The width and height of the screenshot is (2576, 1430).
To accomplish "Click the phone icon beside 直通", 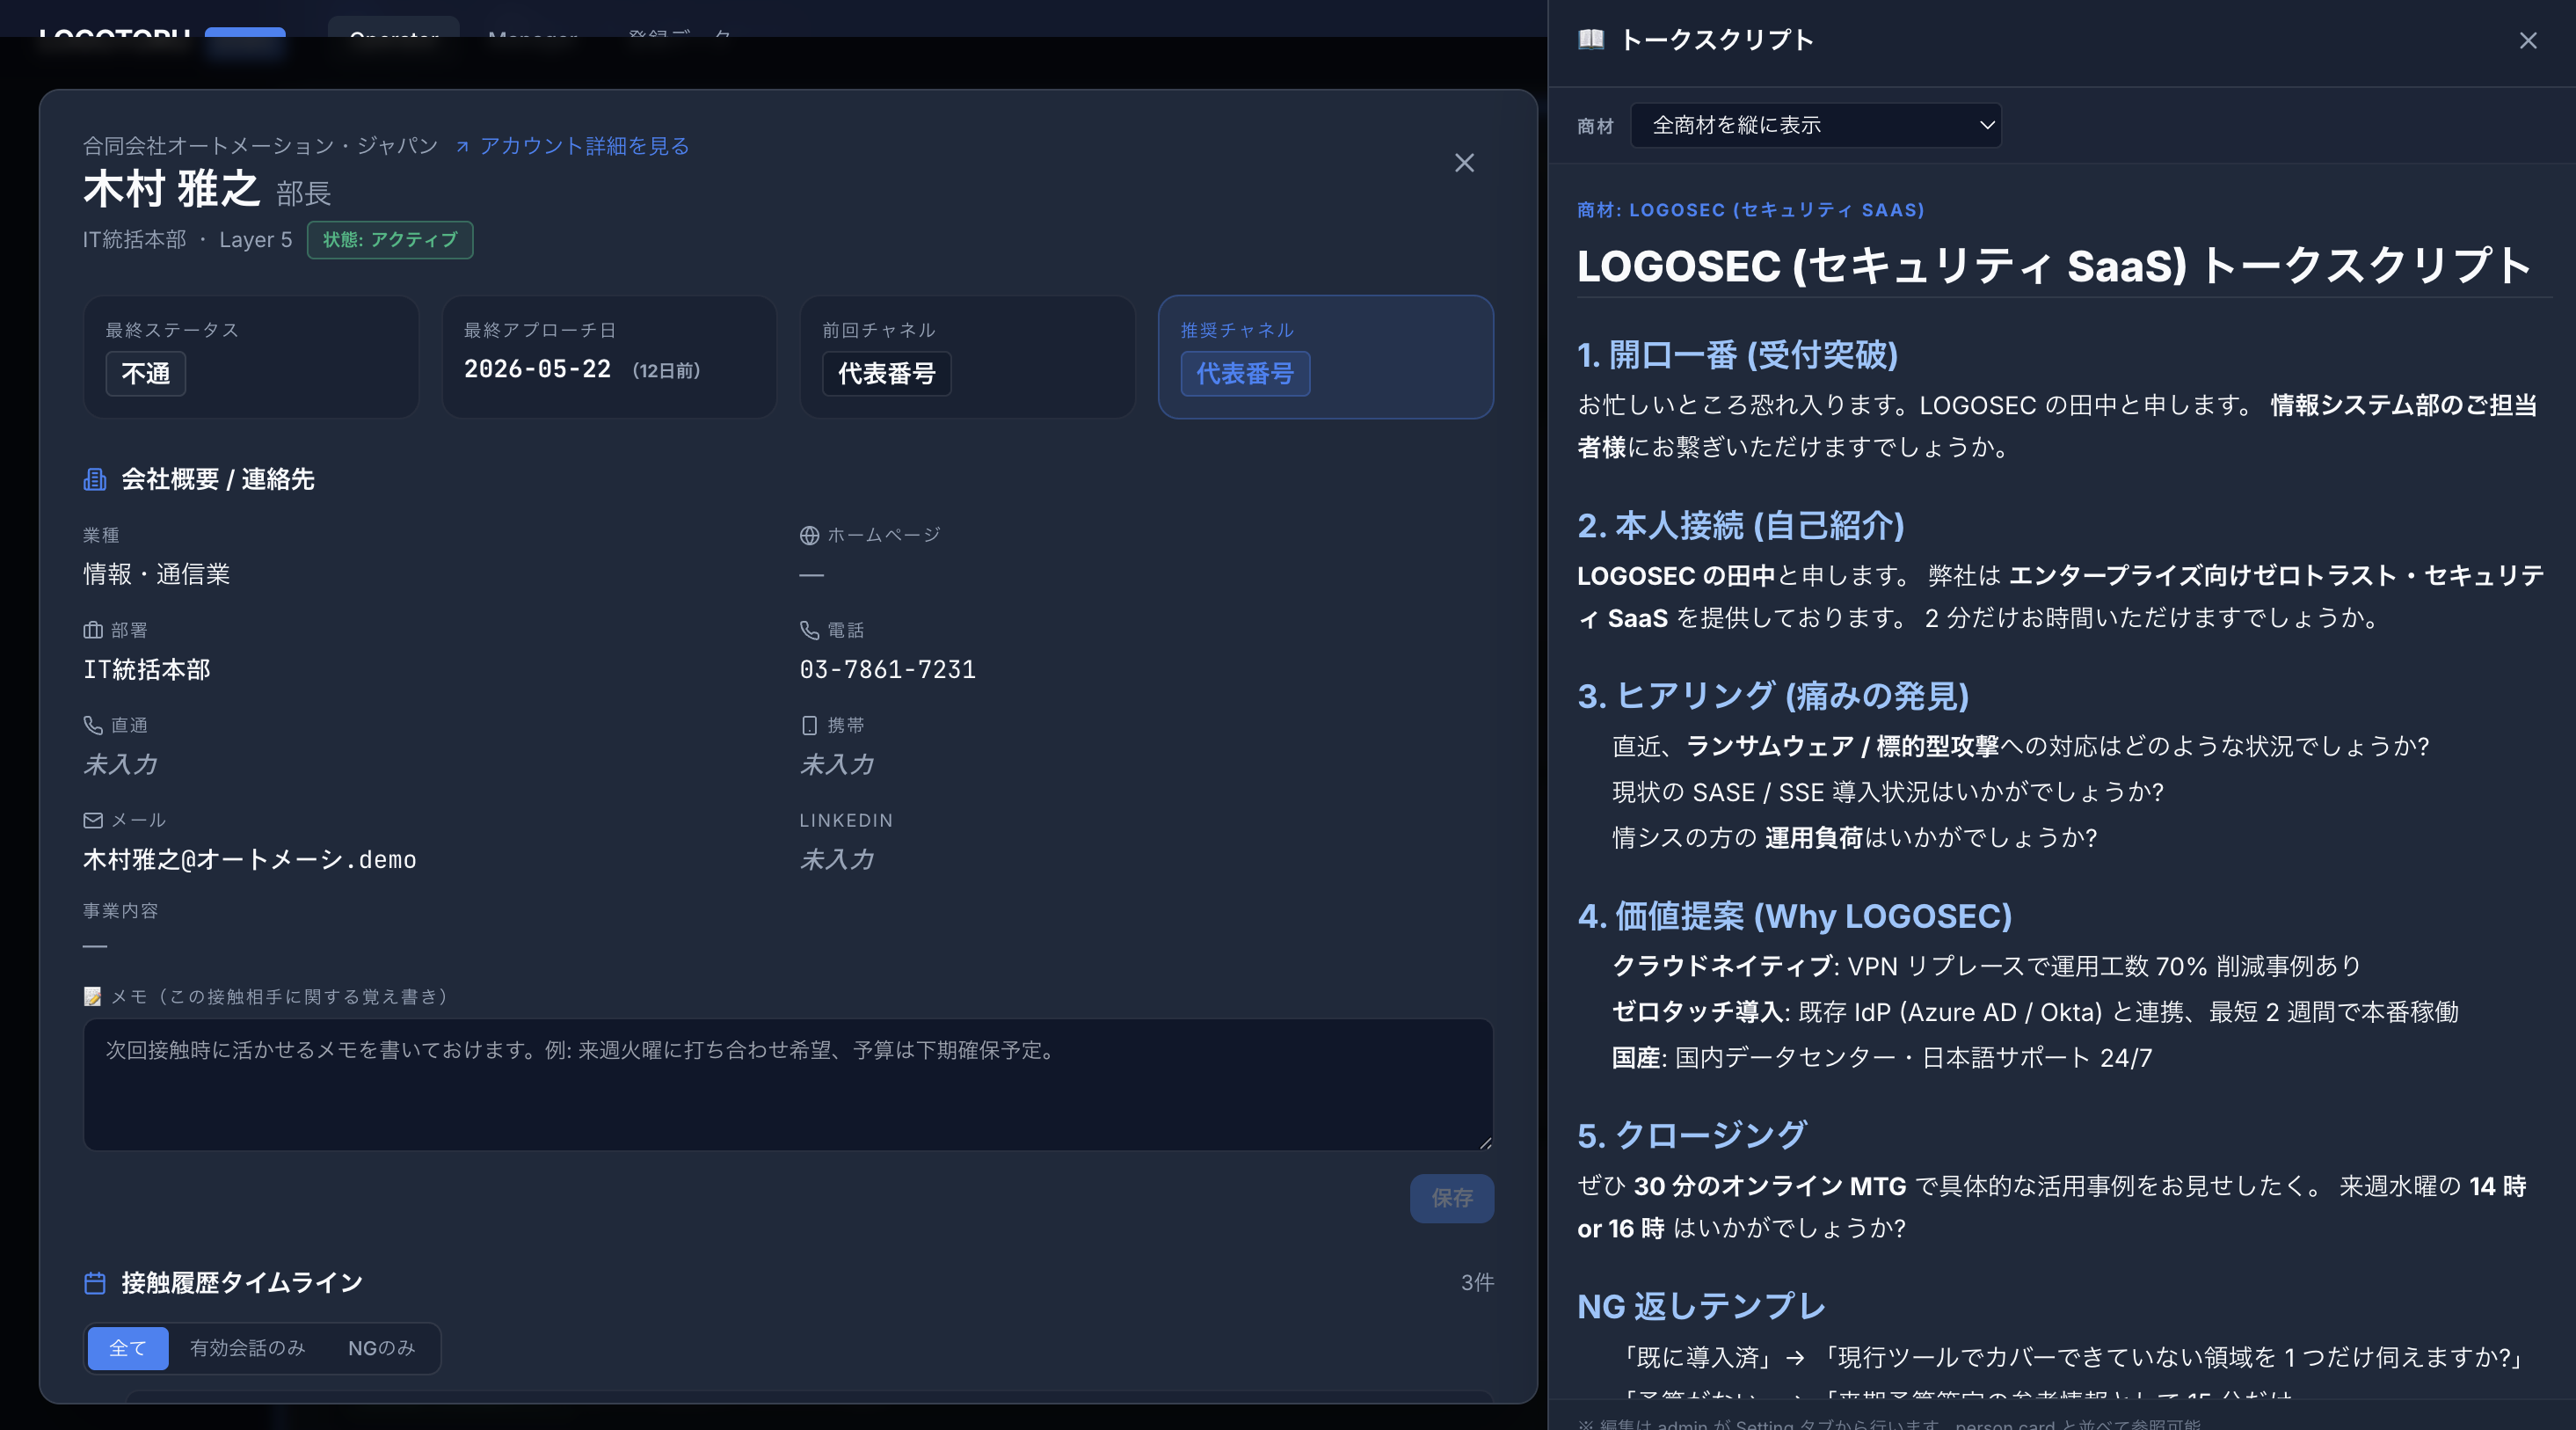I will (93, 725).
